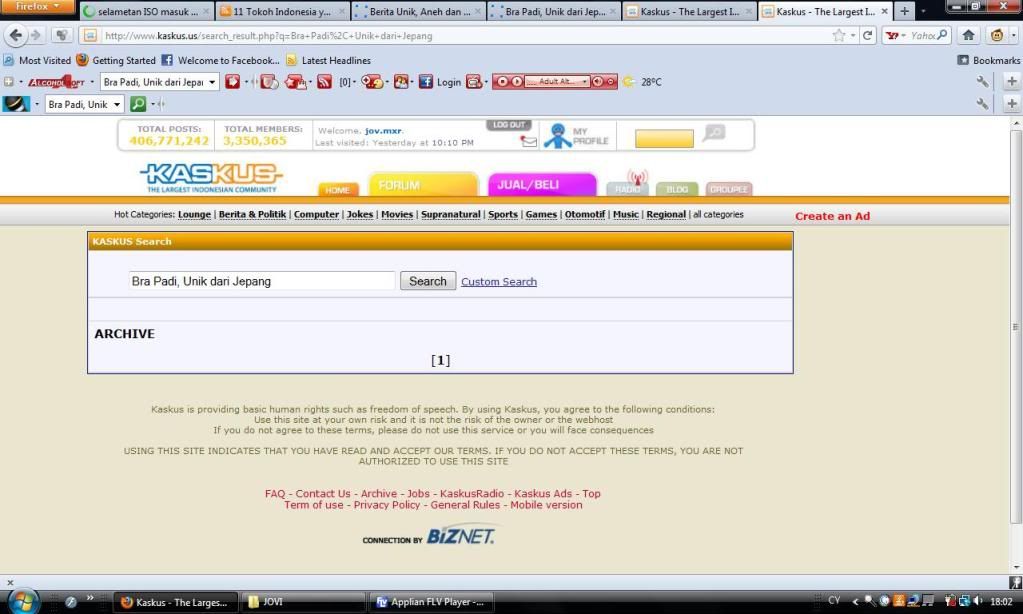This screenshot has width=1023, height=614.
Task: Click the volume speaker tray icon
Action: click(977, 601)
